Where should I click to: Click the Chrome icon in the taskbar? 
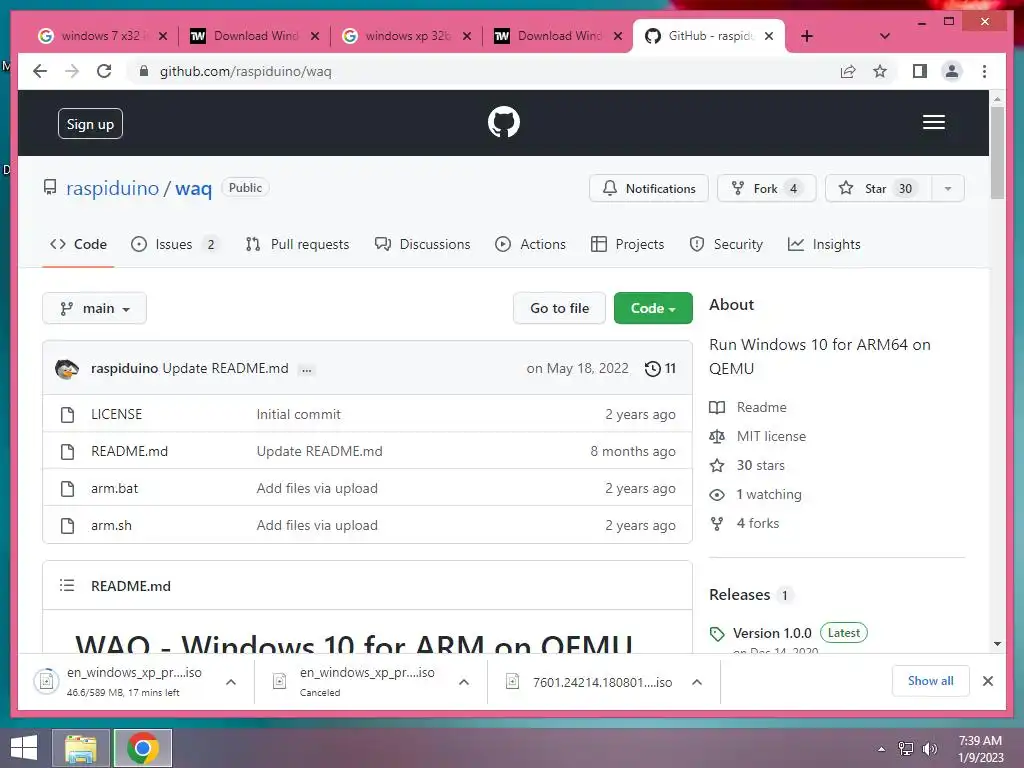coord(143,748)
